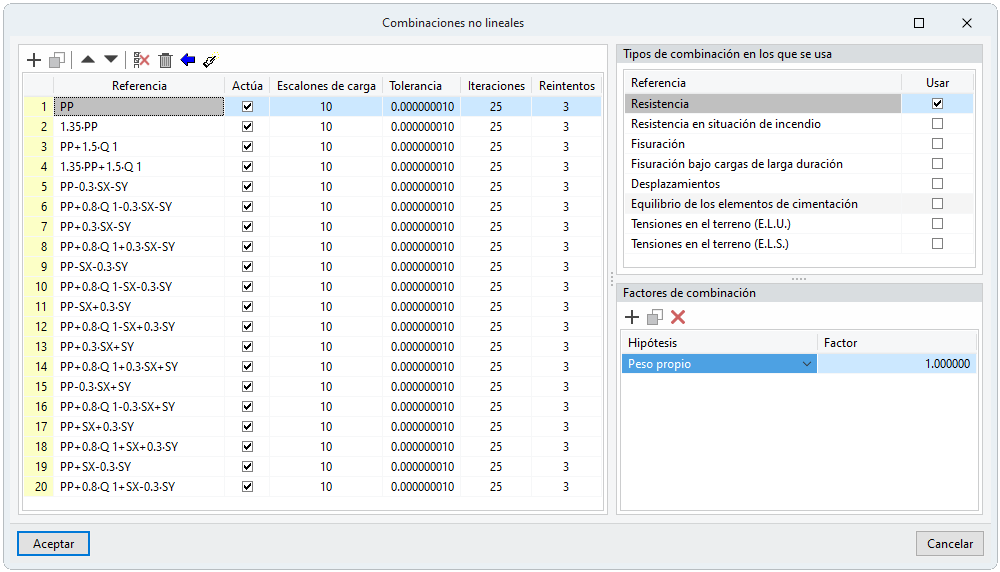Toggle Actúa for row PP+1.5·Q 1

247,147
